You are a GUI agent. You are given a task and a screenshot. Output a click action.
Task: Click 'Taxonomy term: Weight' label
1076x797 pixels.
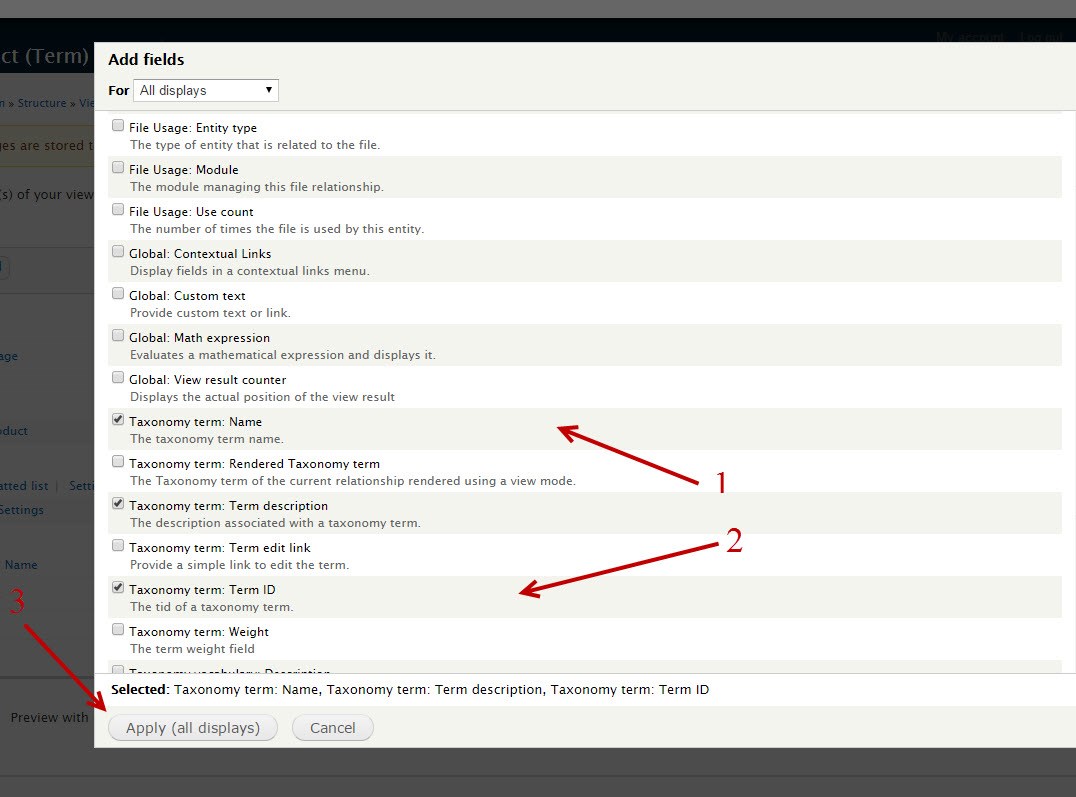tap(199, 632)
